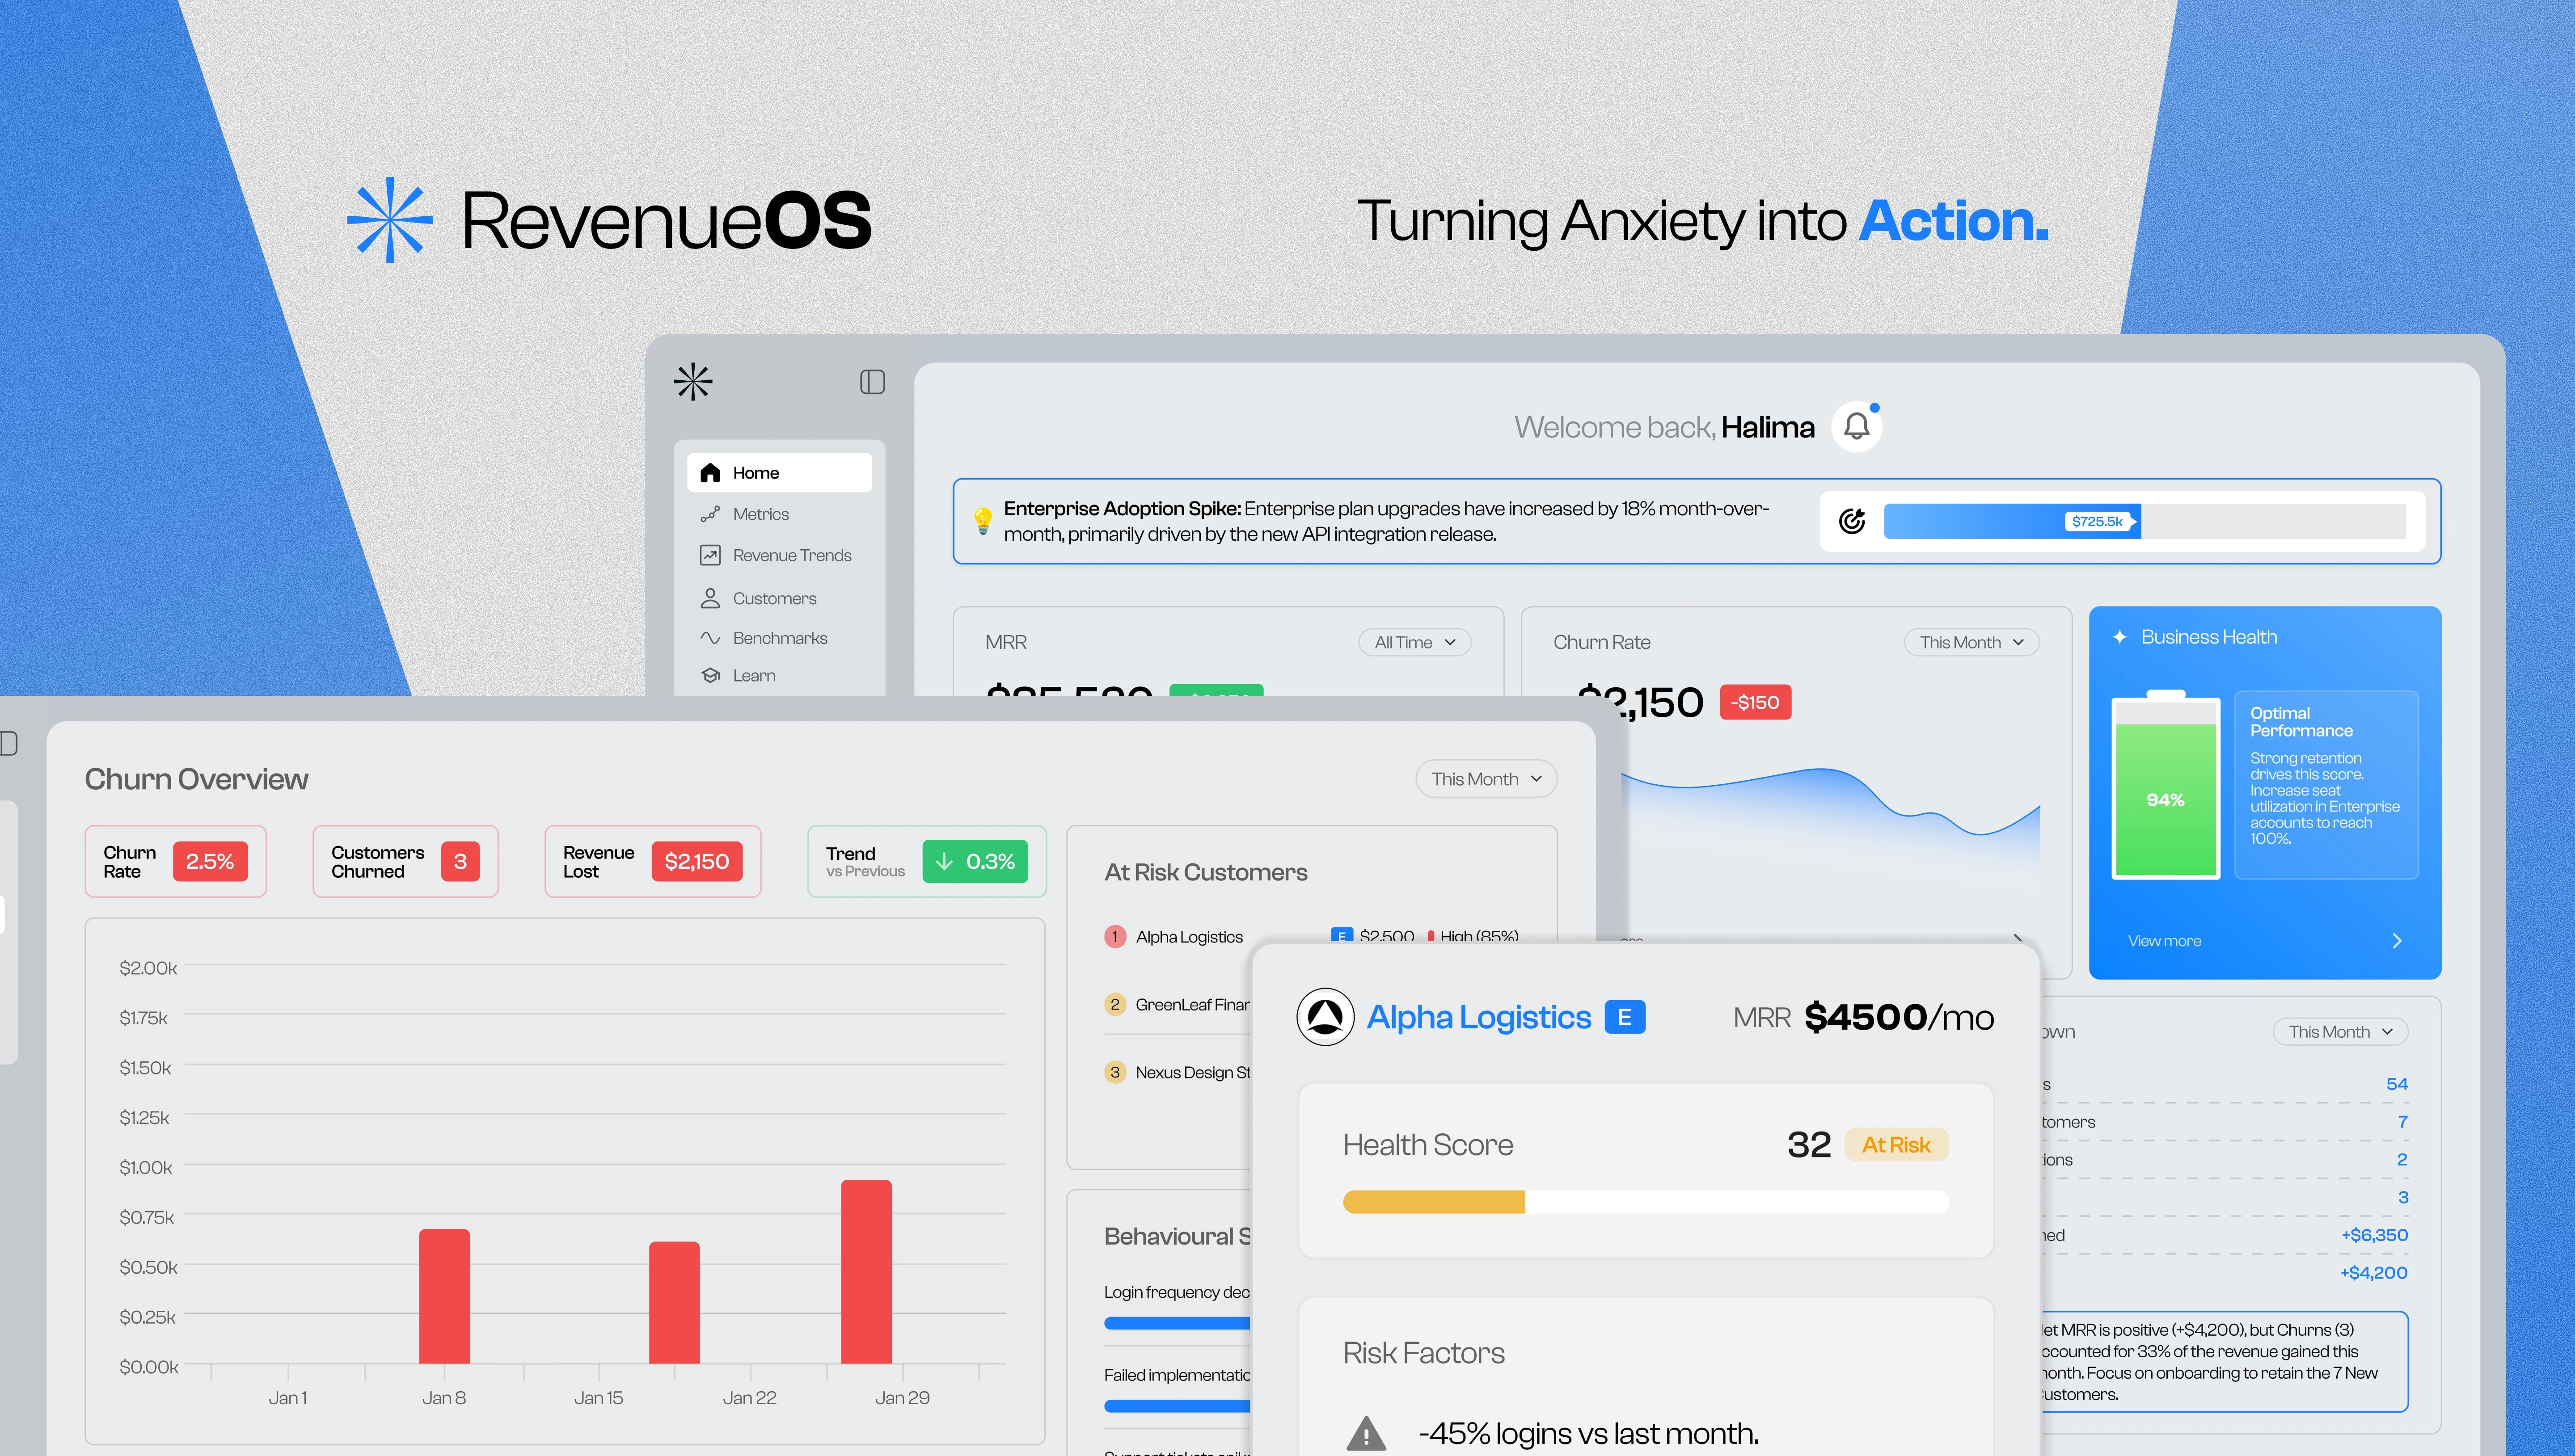The height and width of the screenshot is (1456, 2575).
Task: Click the Jan 29 bar in the churn chart
Action: 866,1271
